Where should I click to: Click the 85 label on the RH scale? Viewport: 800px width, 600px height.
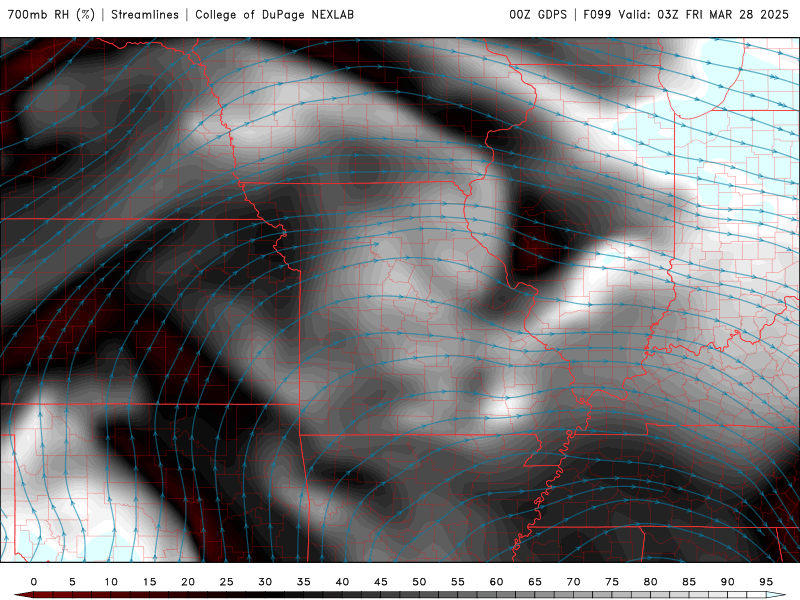(689, 582)
